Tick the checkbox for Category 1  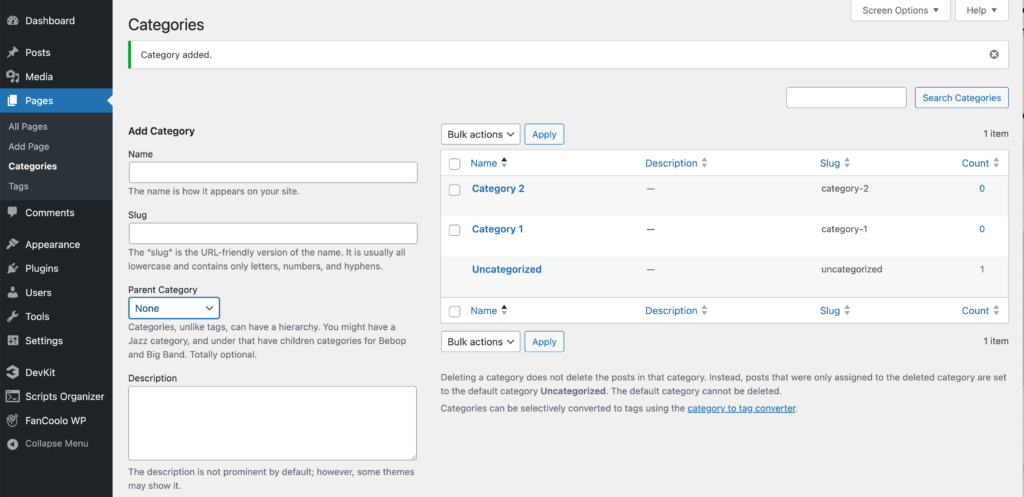pyautogui.click(x=454, y=230)
